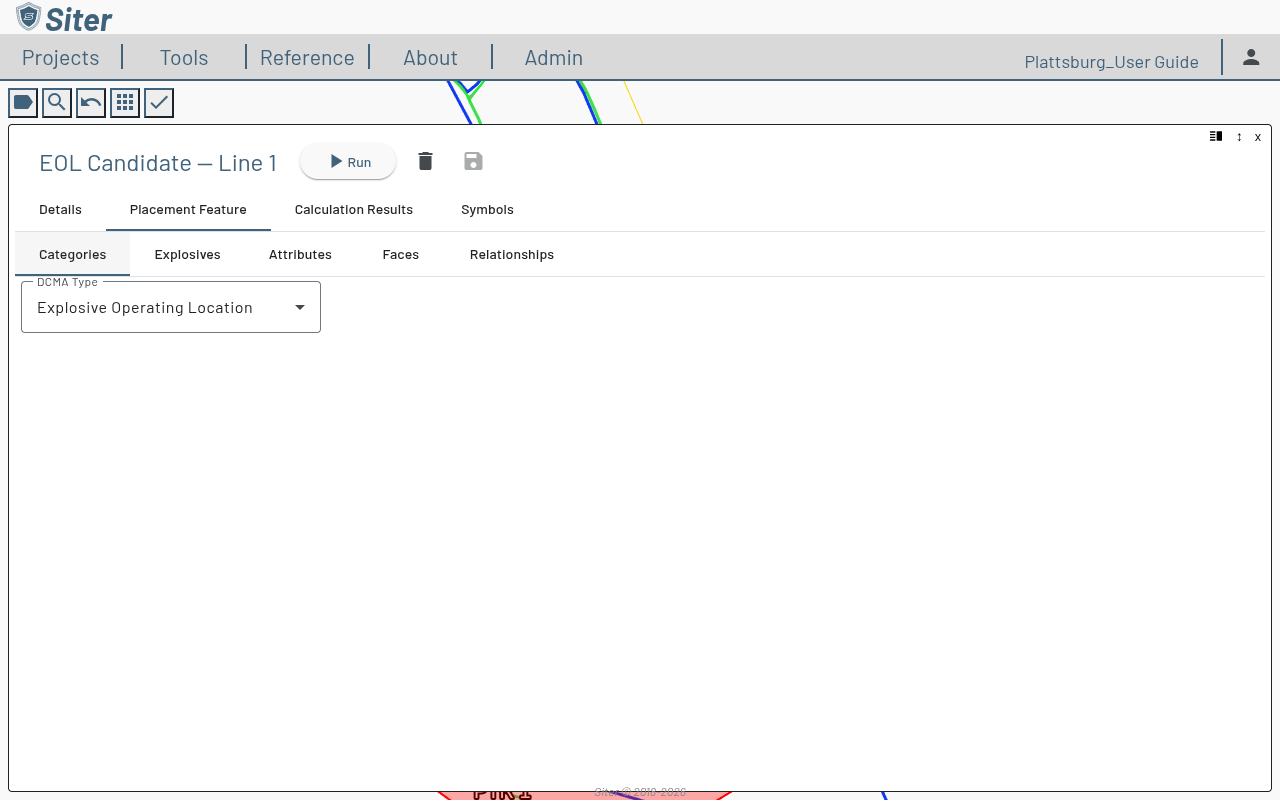Click the save floppy disk icon
This screenshot has width=1280, height=800.
click(474, 162)
